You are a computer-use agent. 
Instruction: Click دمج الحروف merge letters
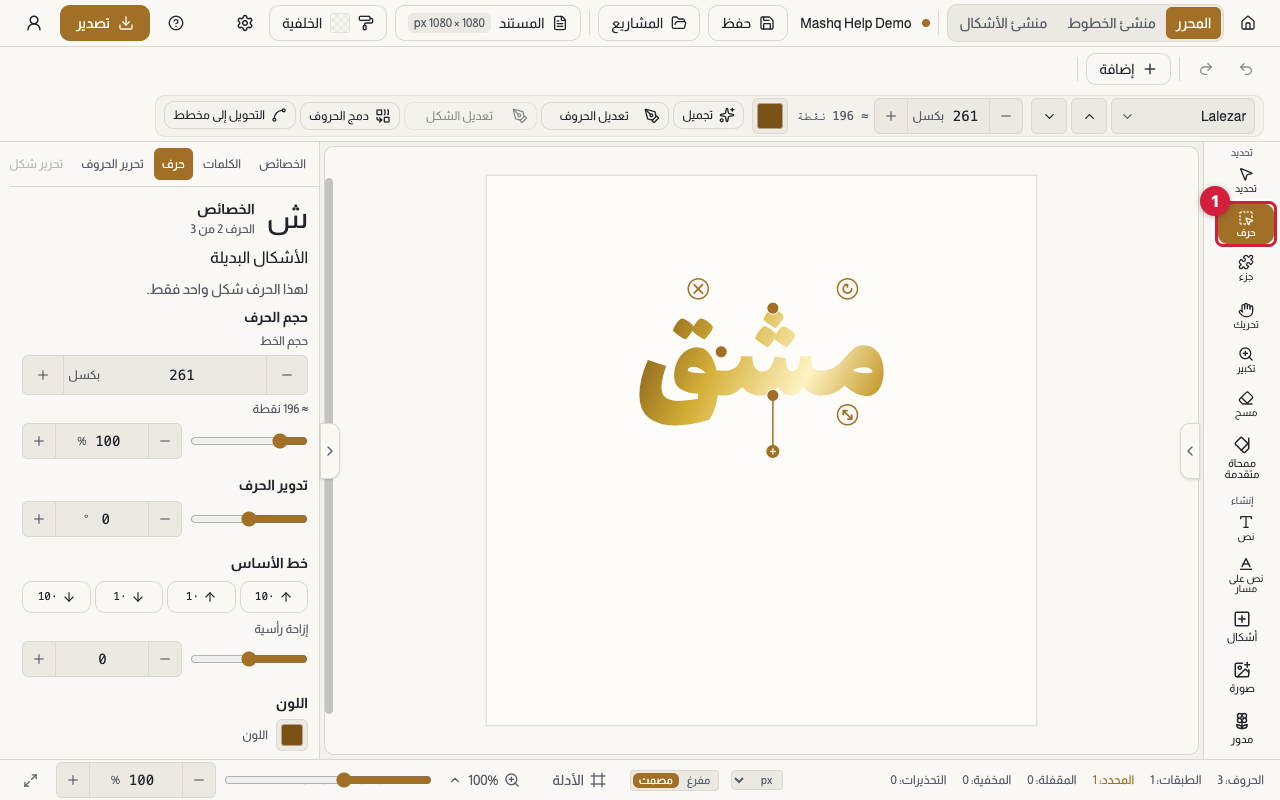click(350, 116)
